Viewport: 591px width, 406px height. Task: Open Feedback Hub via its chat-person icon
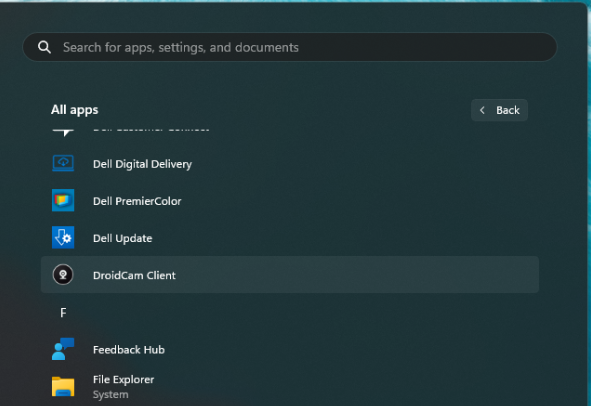(x=63, y=349)
